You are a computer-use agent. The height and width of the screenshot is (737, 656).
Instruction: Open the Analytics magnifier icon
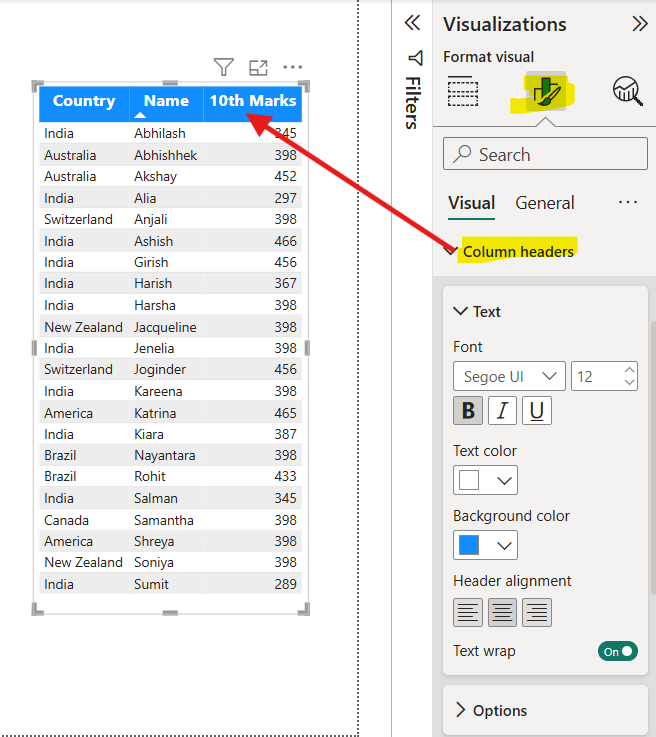click(x=627, y=91)
